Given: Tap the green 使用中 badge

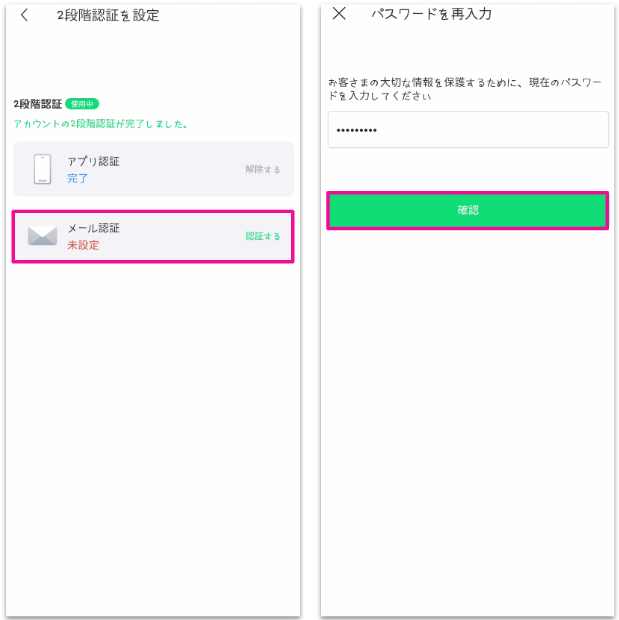Looking at the screenshot, I should (82, 104).
